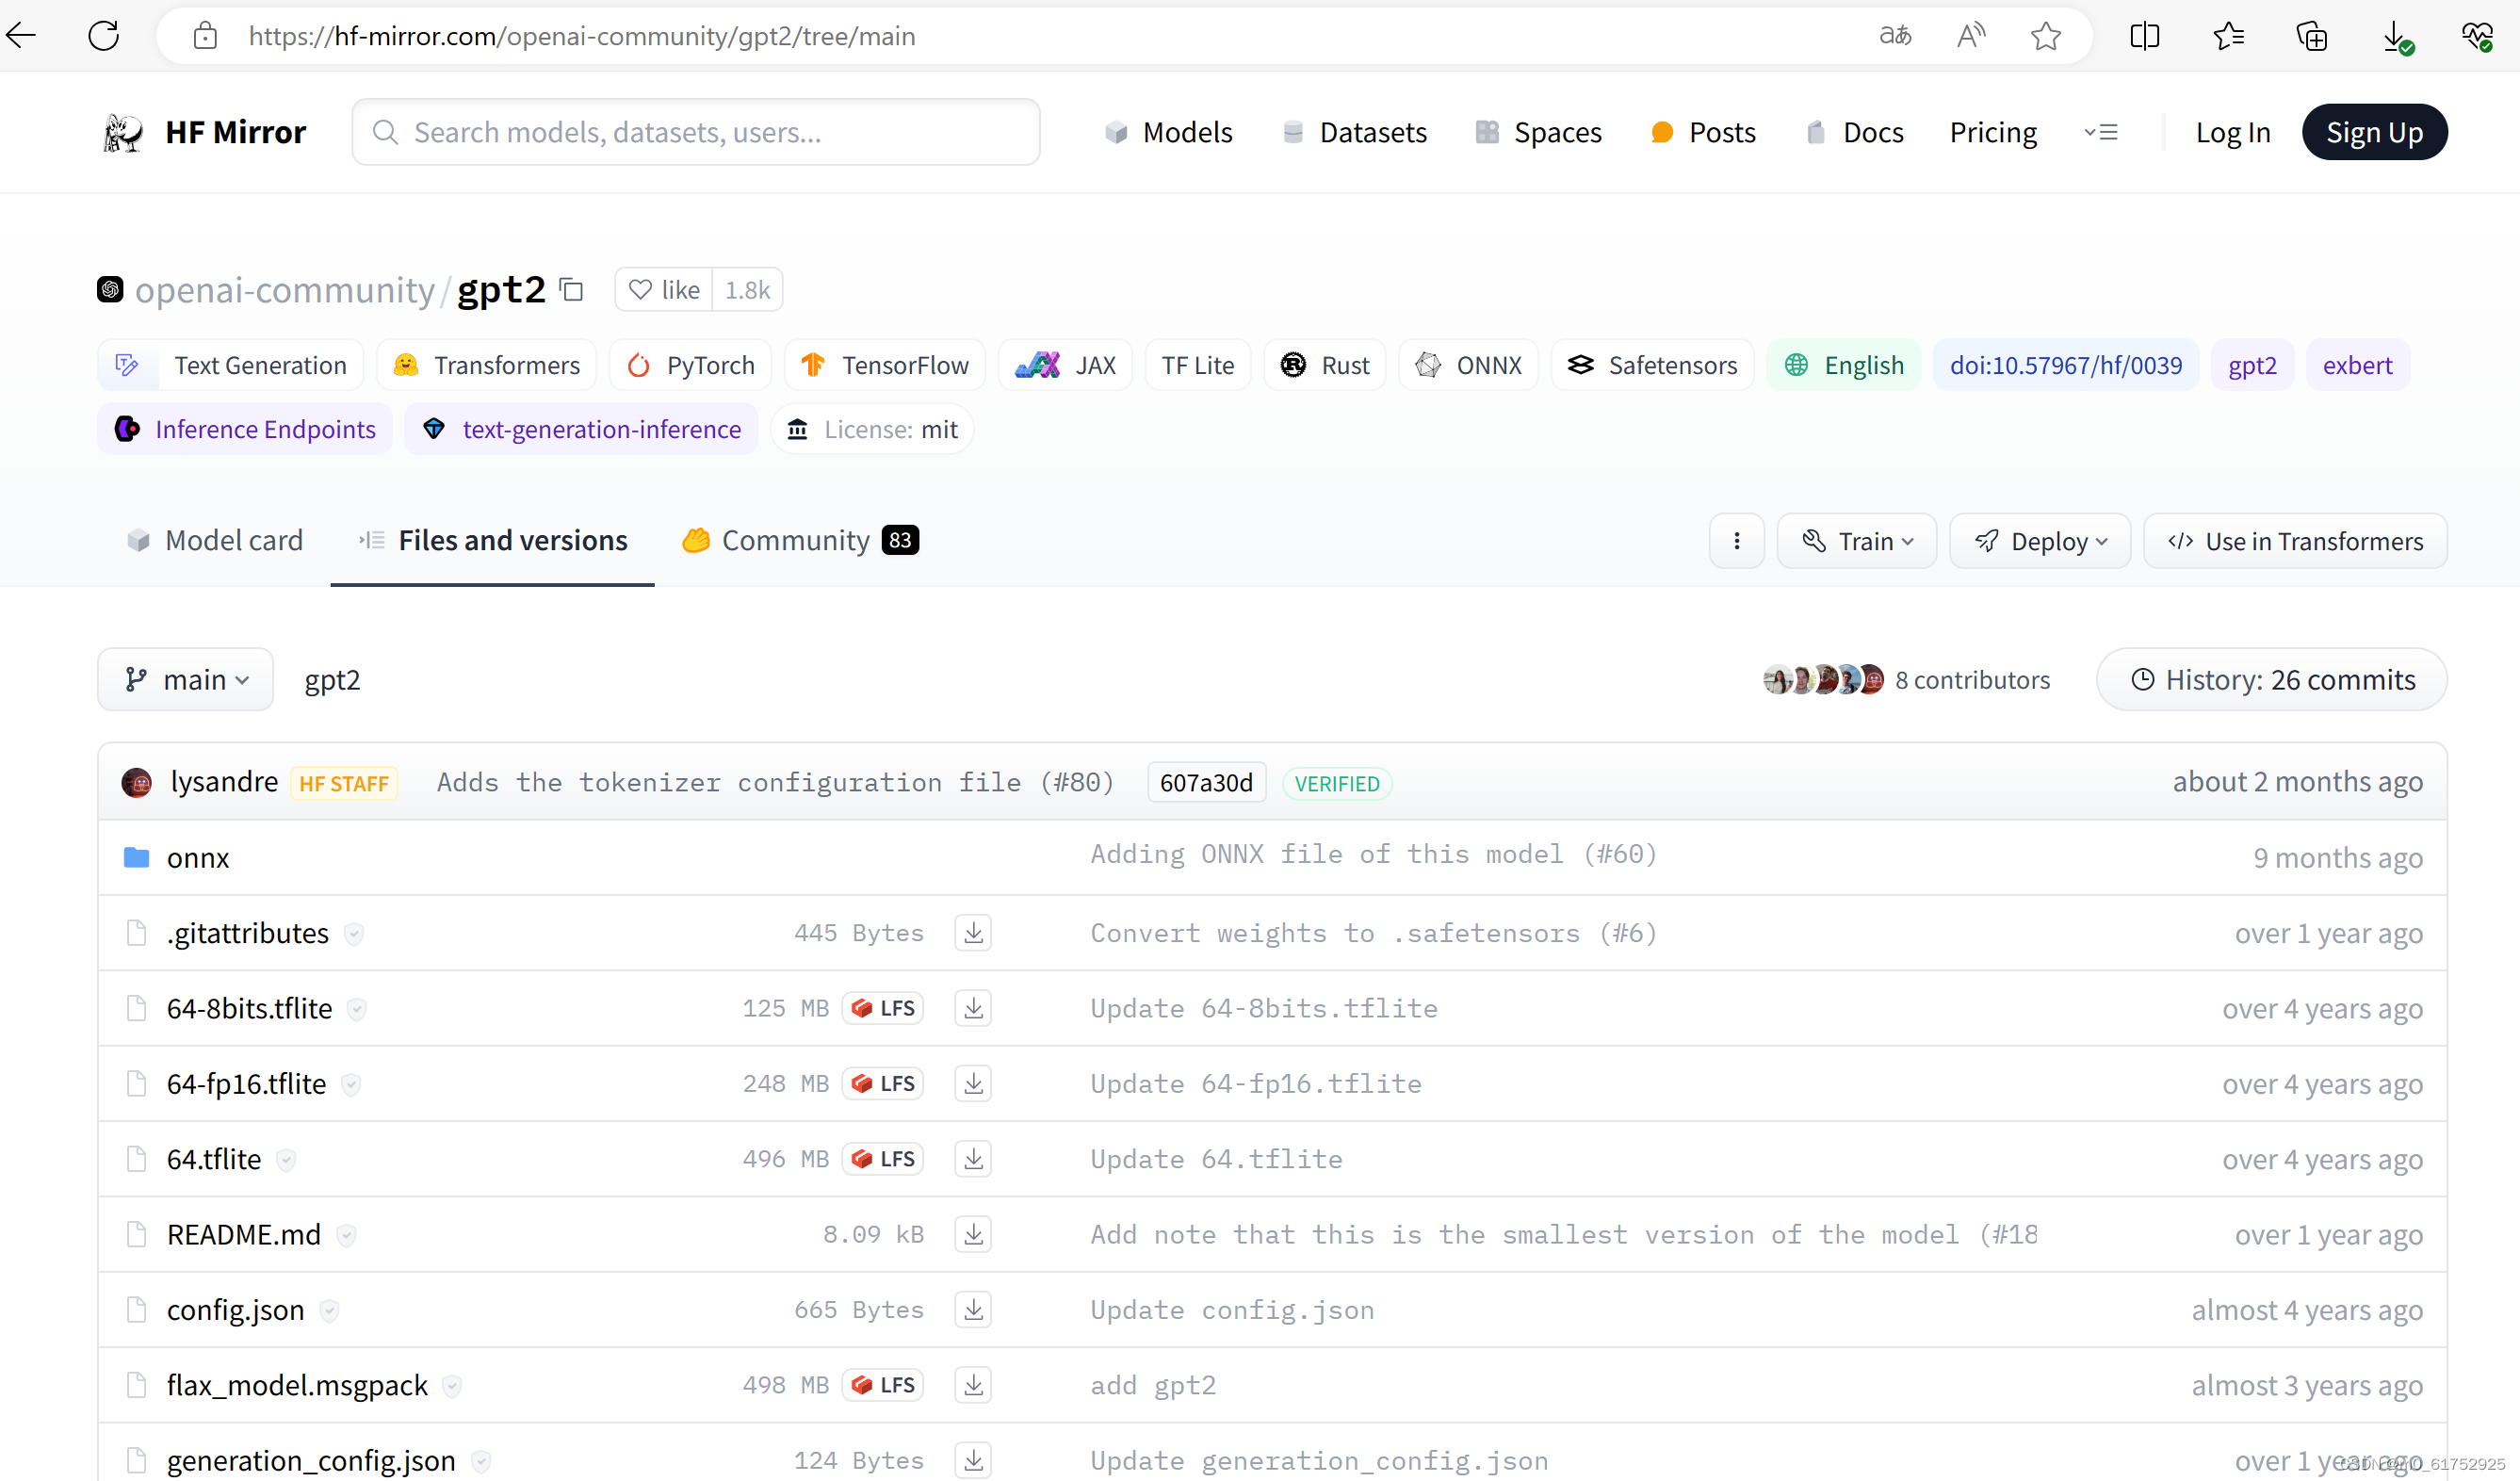Screen dimensions: 2520x1481
Task: Add page to favorites star icon
Action: click(2045, 36)
